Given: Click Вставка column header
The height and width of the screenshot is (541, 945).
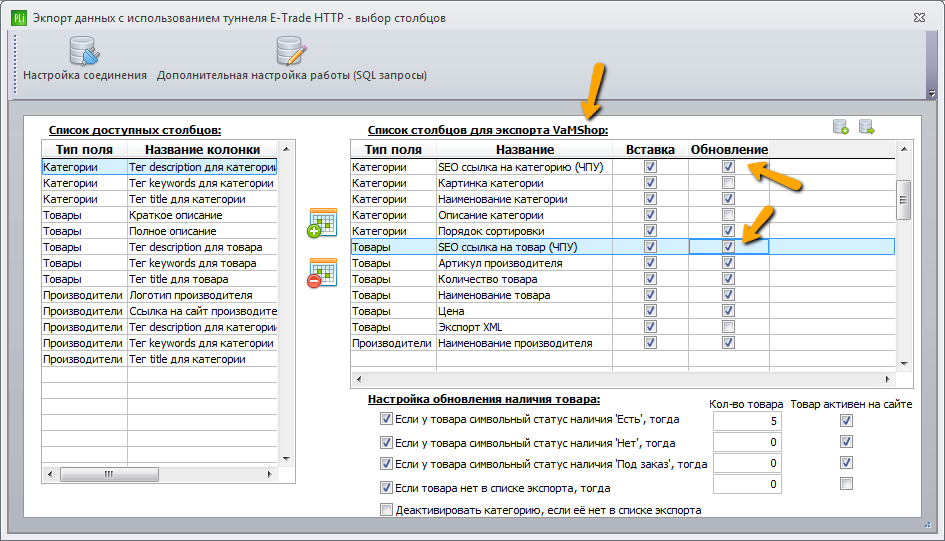Looking at the screenshot, I should tap(650, 149).
